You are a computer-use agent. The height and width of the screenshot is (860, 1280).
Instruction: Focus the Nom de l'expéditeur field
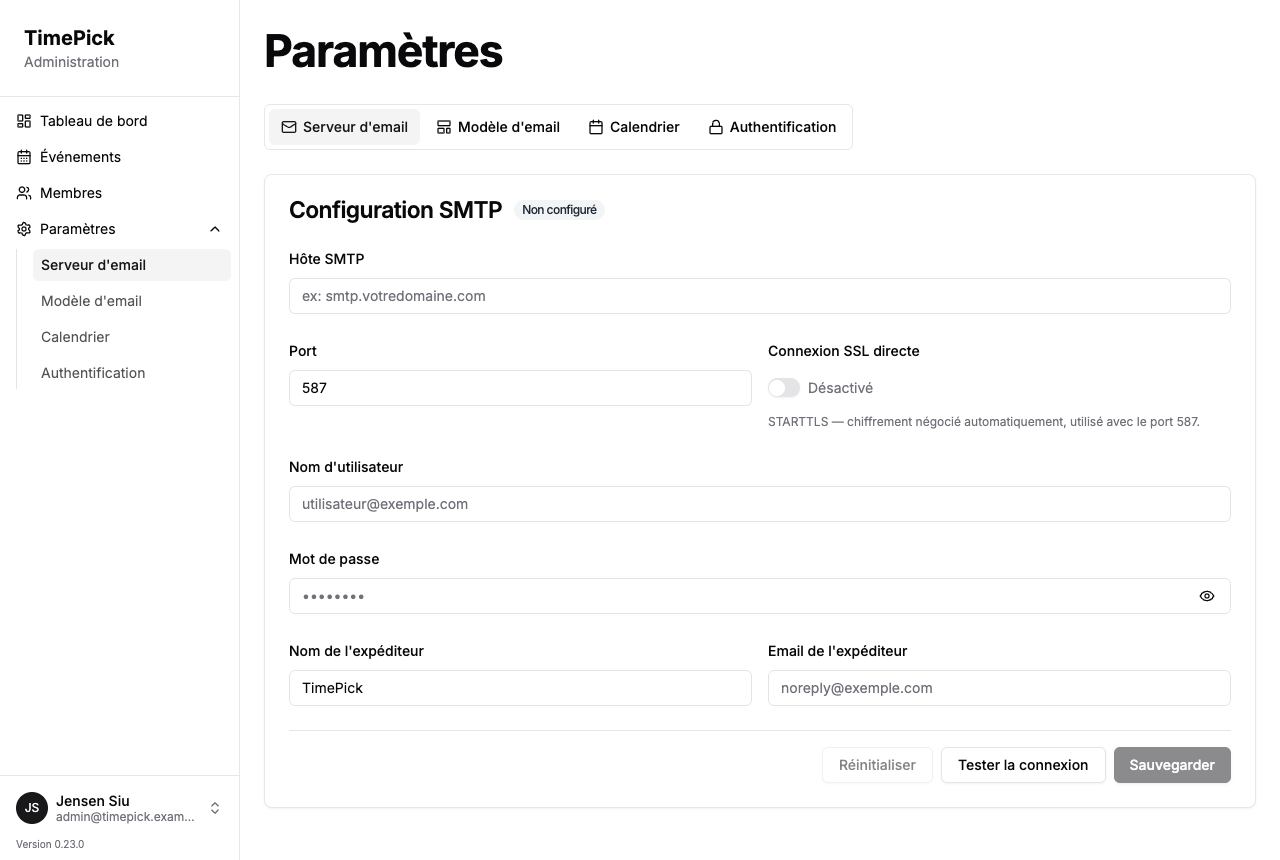coord(520,688)
